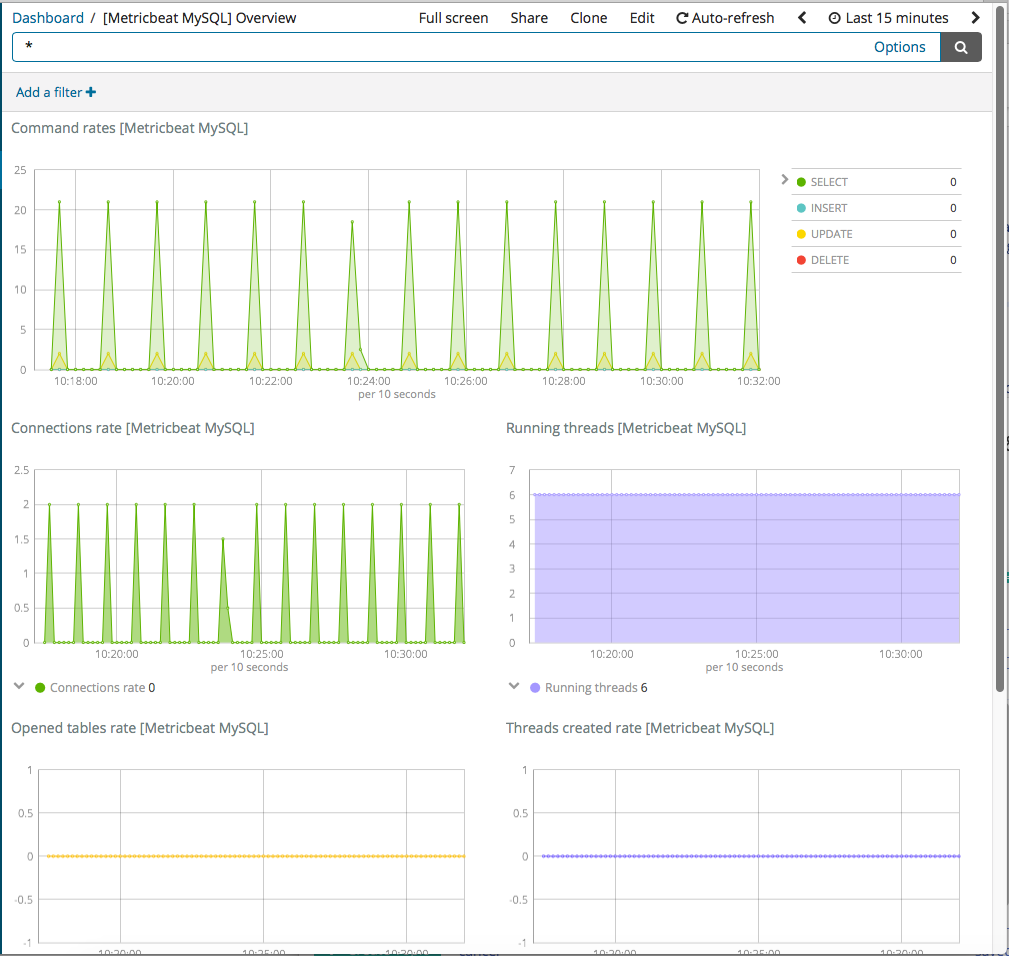Go to the next time range arrow
The width and height of the screenshot is (1009, 956).
pyautogui.click(x=976, y=18)
